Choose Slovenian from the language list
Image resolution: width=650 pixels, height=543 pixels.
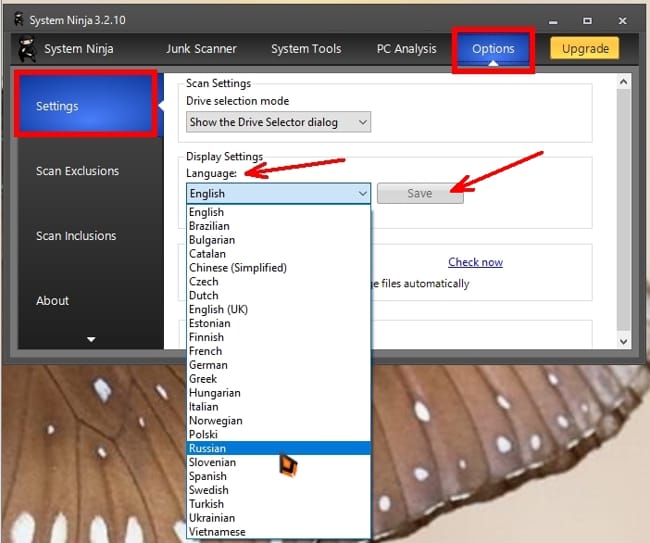point(278,462)
